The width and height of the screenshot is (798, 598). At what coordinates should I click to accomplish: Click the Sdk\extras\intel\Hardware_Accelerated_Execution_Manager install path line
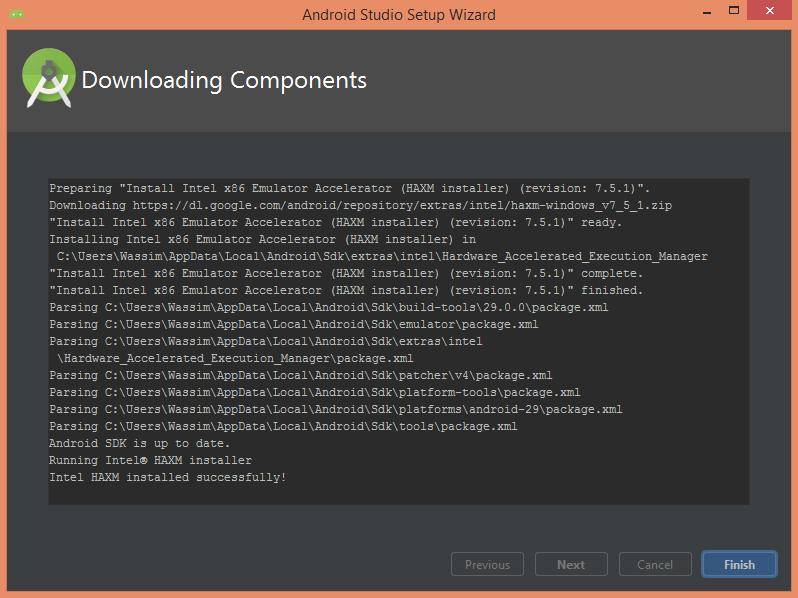[382, 257]
